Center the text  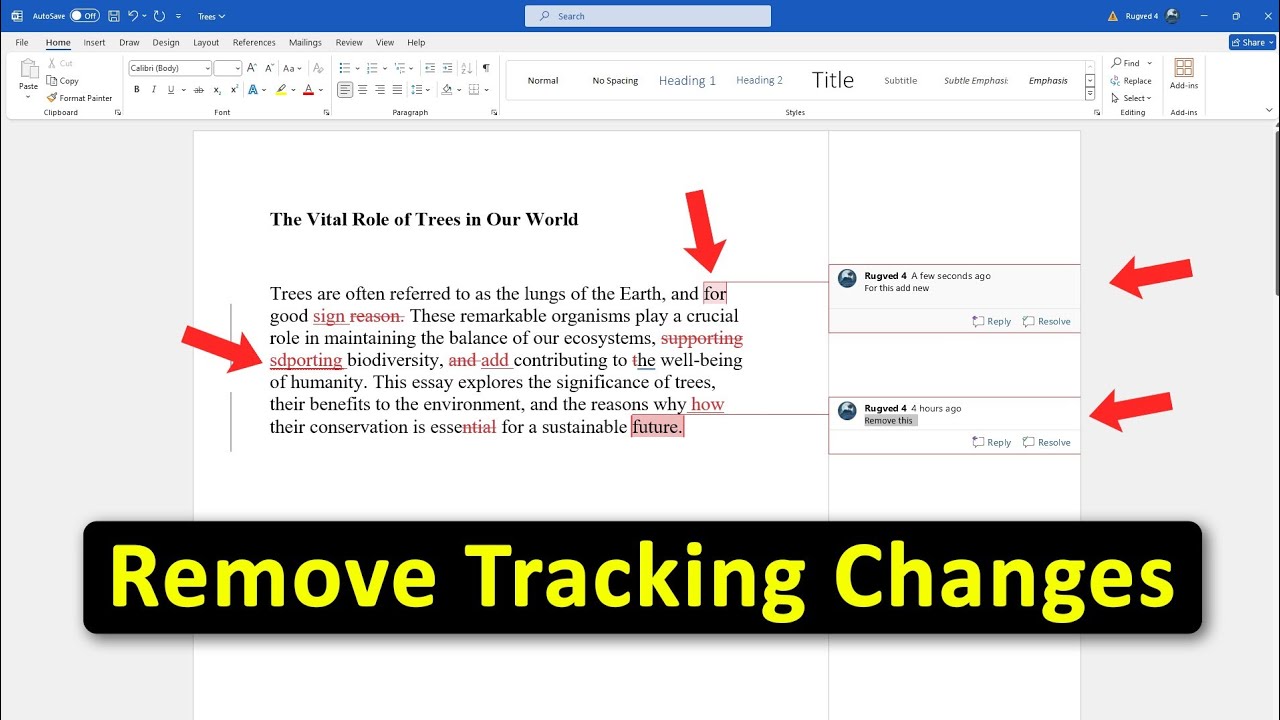(363, 90)
